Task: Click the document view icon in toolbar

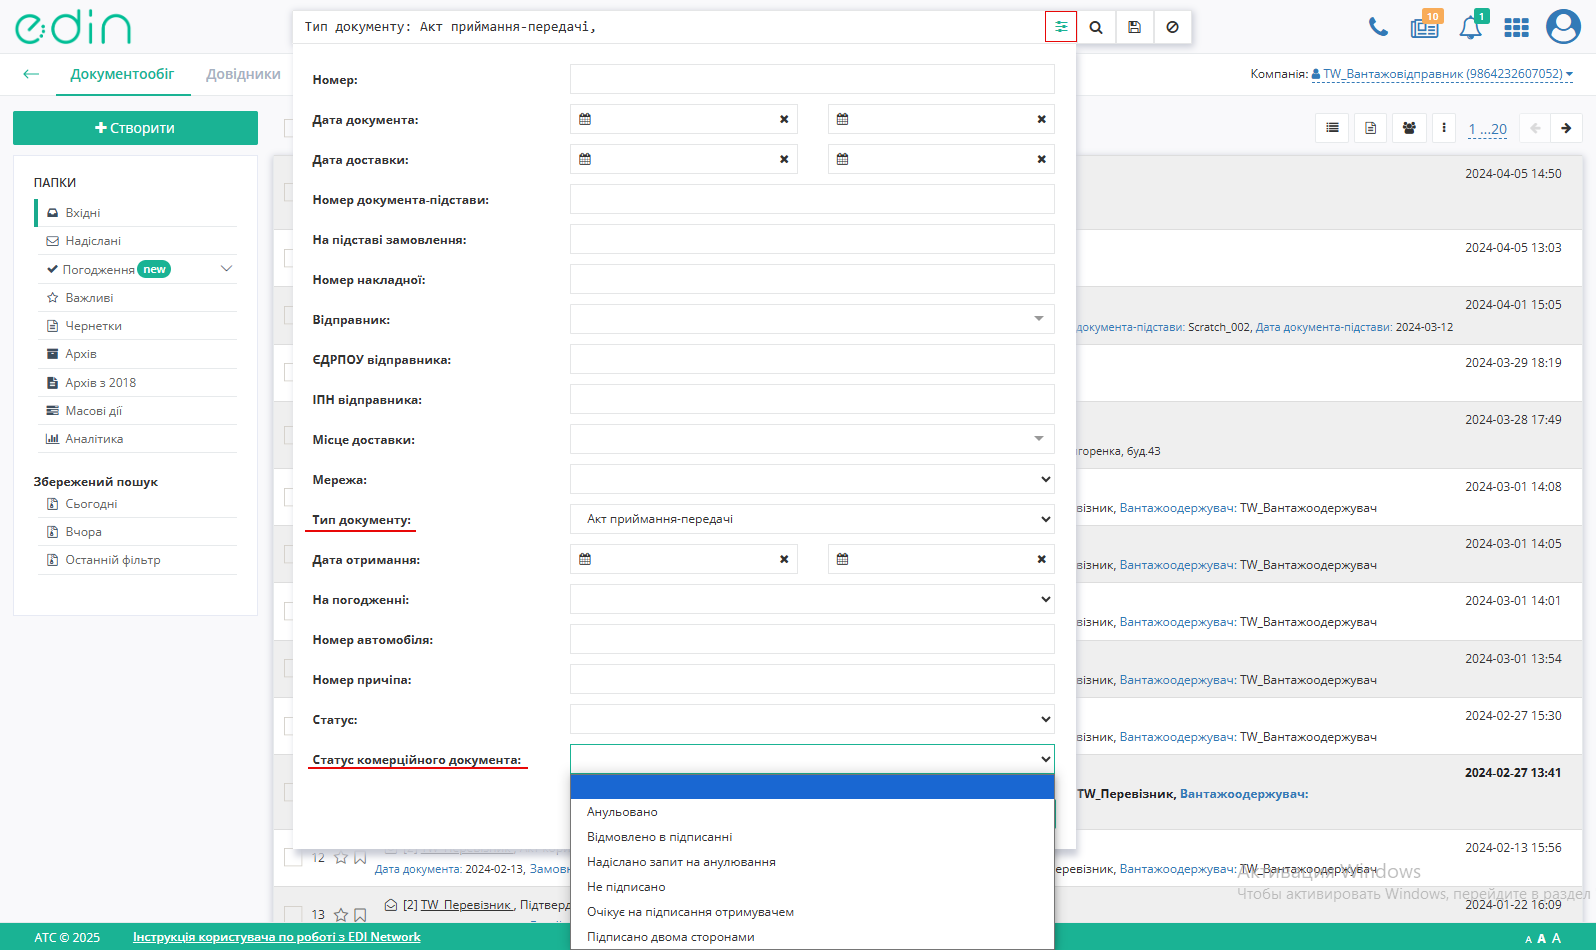Action: tap(1370, 128)
